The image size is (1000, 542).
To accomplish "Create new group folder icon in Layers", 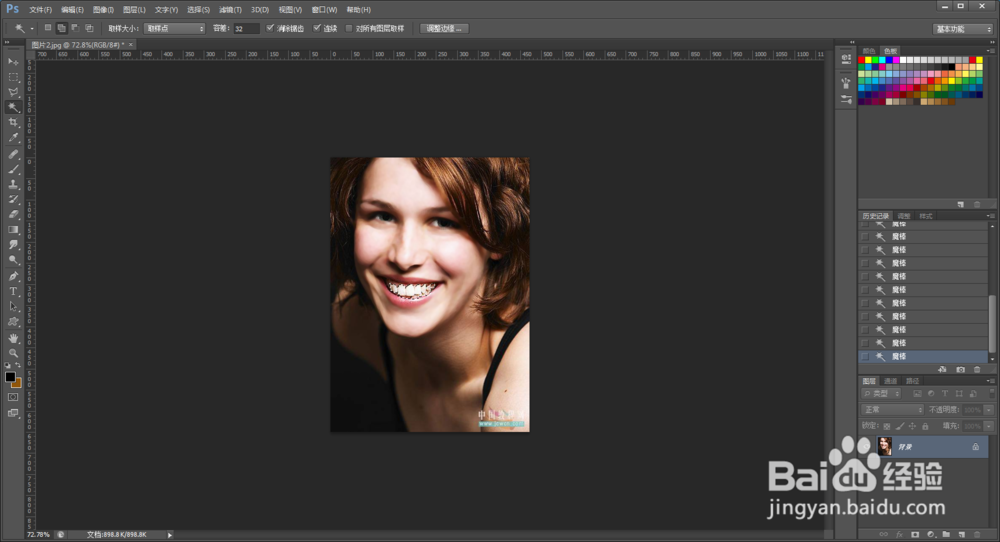I will (x=946, y=534).
